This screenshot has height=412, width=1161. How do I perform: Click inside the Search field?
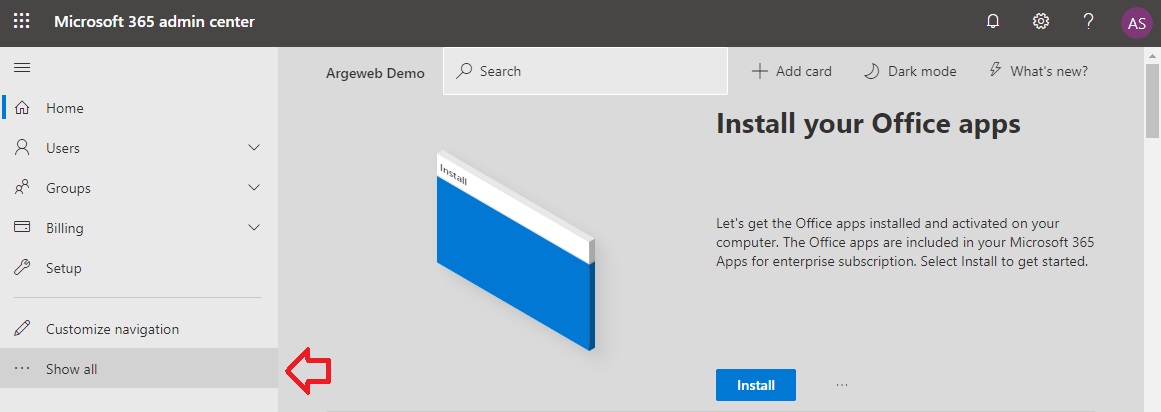585,71
